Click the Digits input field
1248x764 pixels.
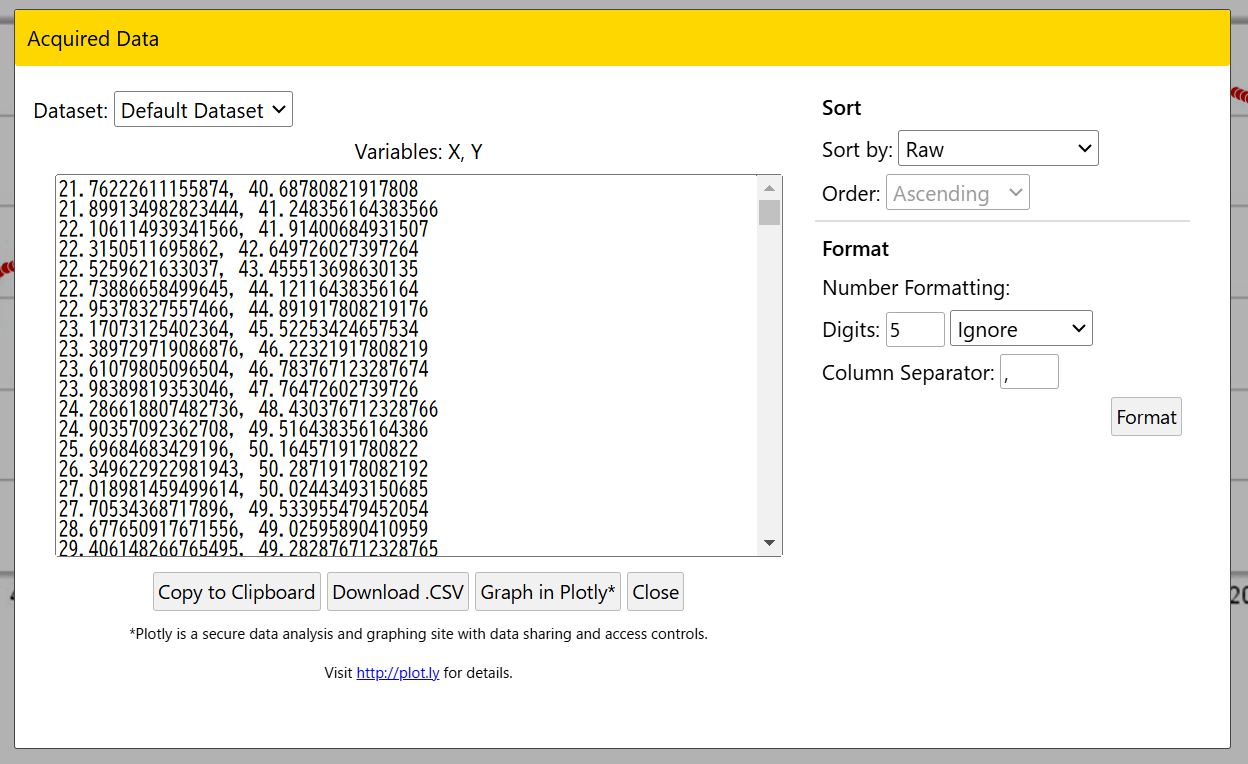[914, 329]
